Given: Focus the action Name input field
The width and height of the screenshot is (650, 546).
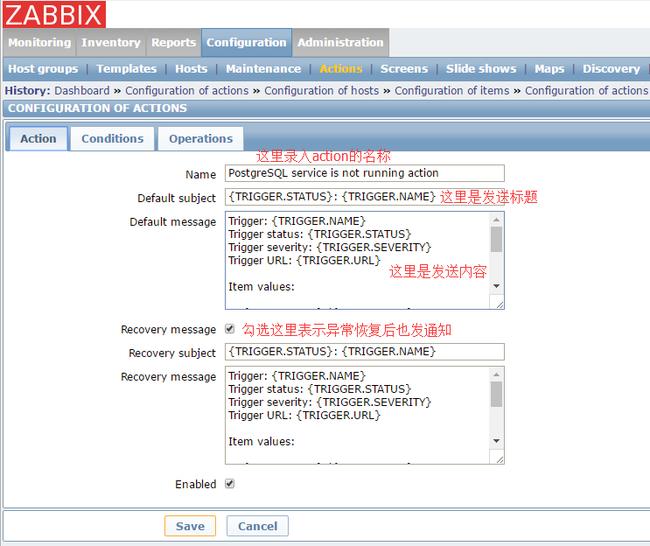Looking at the screenshot, I should [364, 173].
